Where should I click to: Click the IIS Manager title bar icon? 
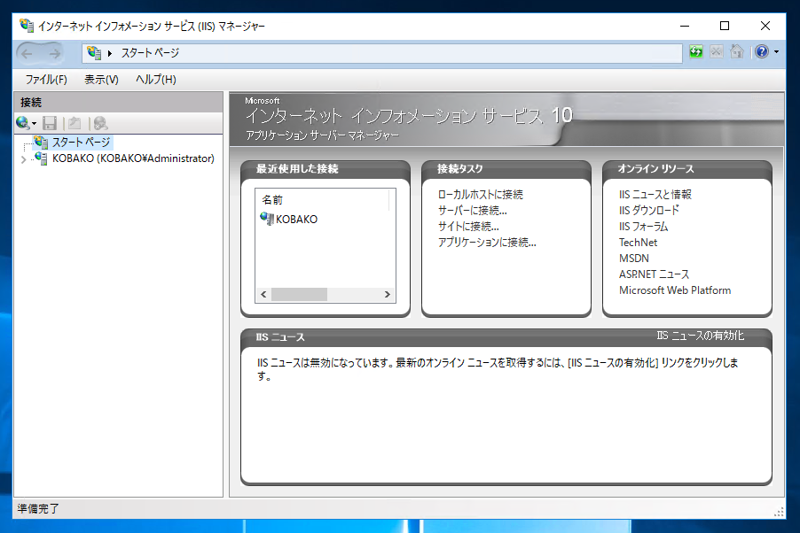click(27, 26)
